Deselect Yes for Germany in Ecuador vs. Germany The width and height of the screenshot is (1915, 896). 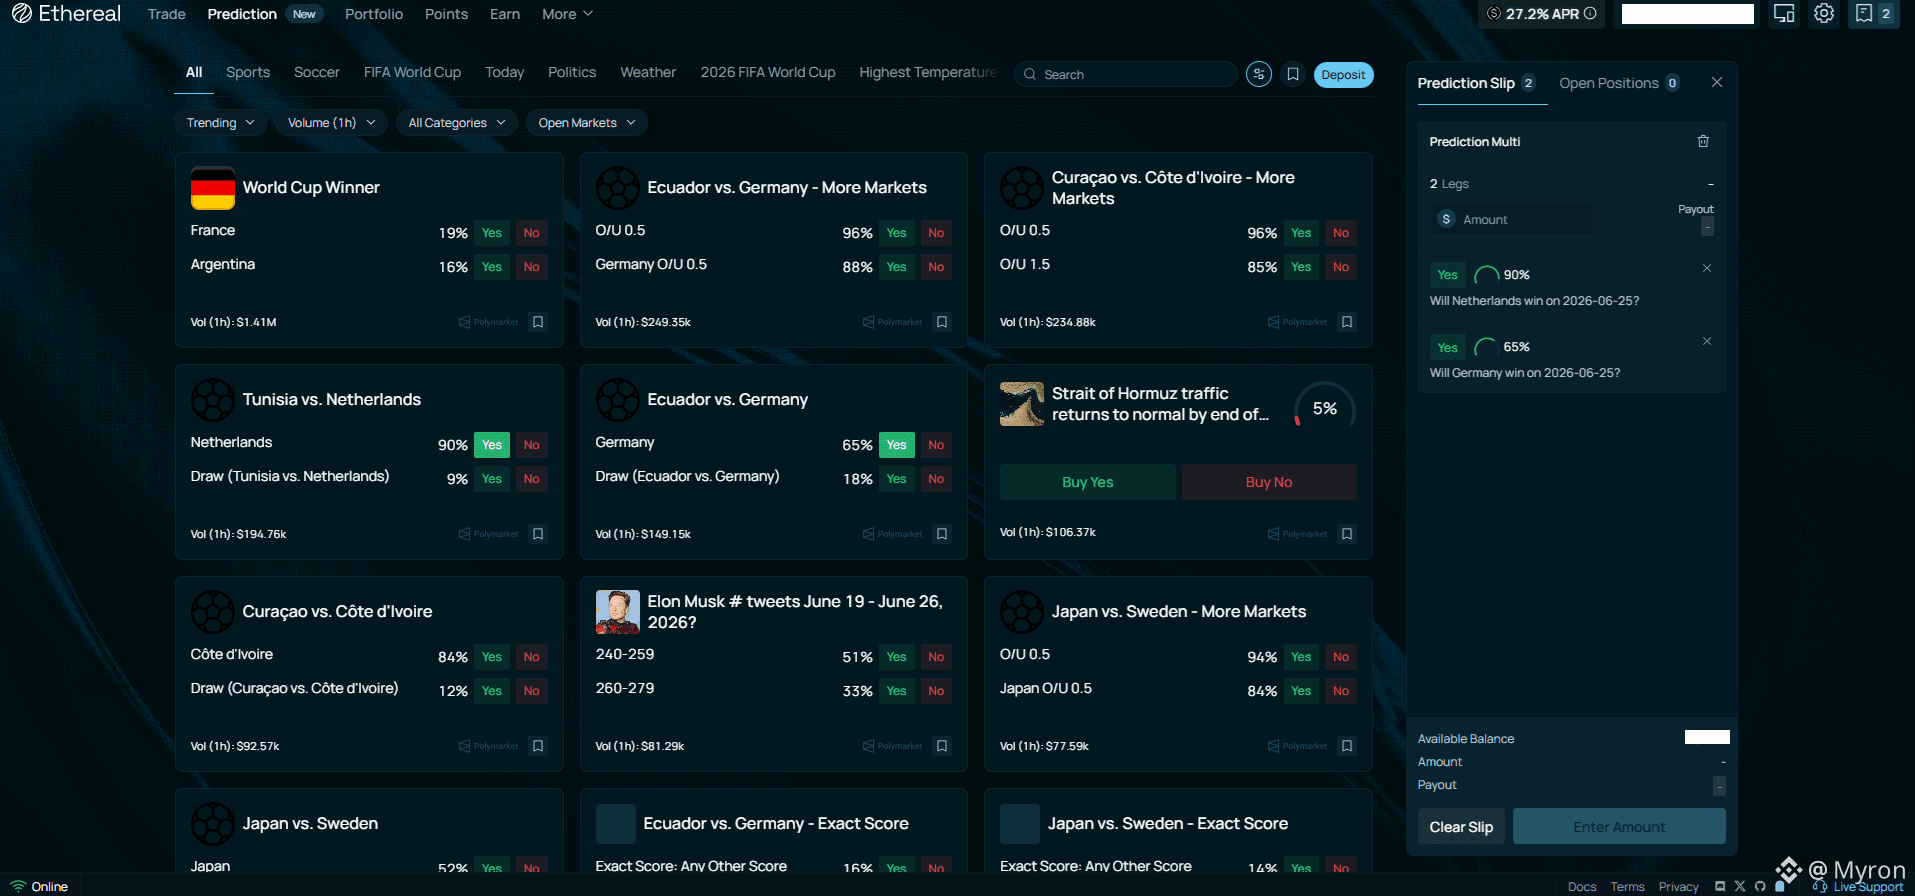[897, 445]
